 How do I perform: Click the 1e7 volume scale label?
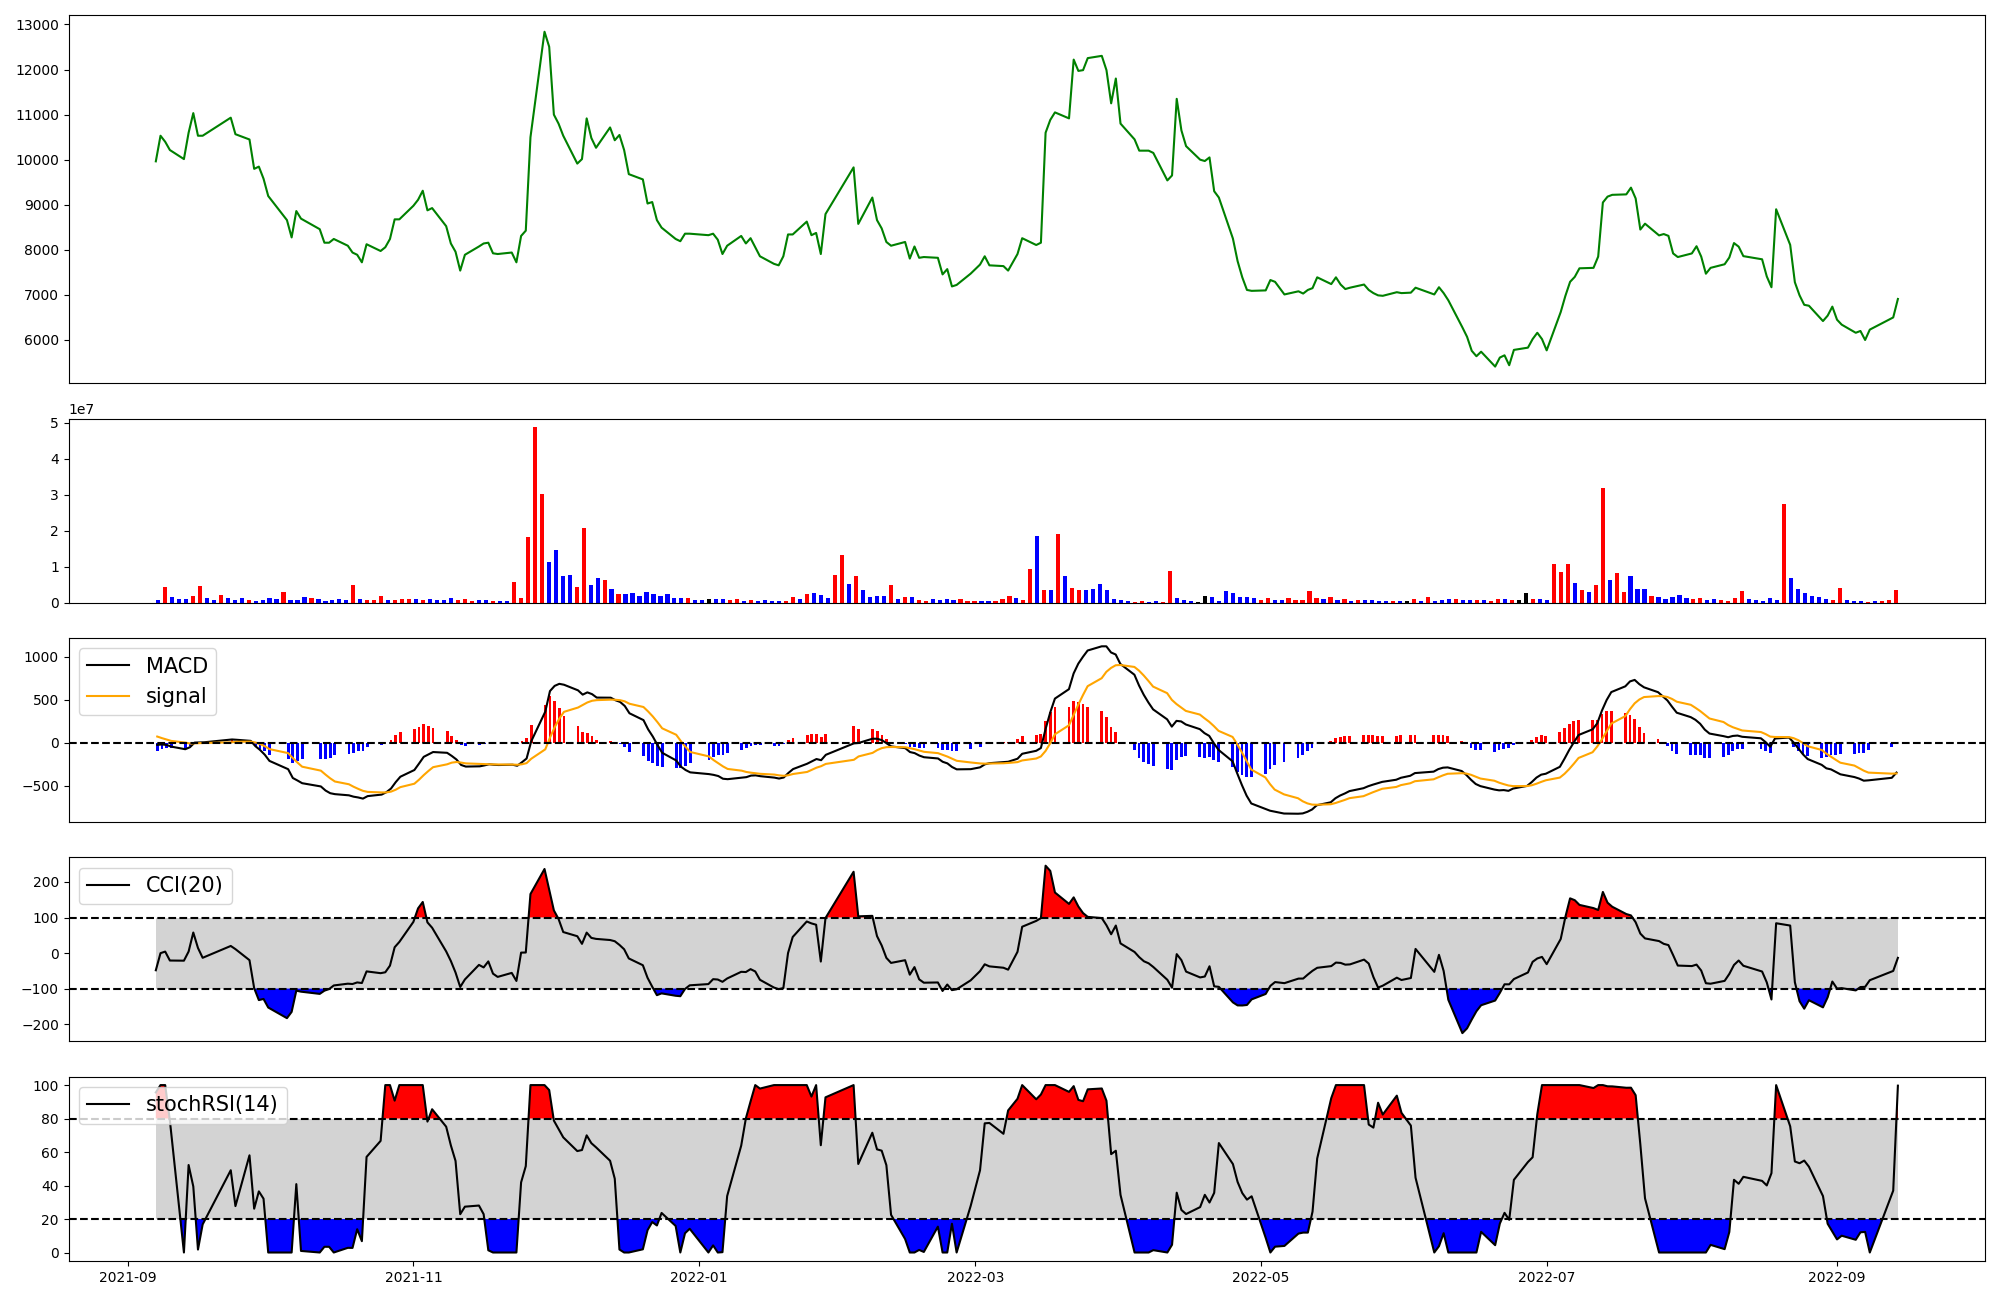[x=82, y=409]
